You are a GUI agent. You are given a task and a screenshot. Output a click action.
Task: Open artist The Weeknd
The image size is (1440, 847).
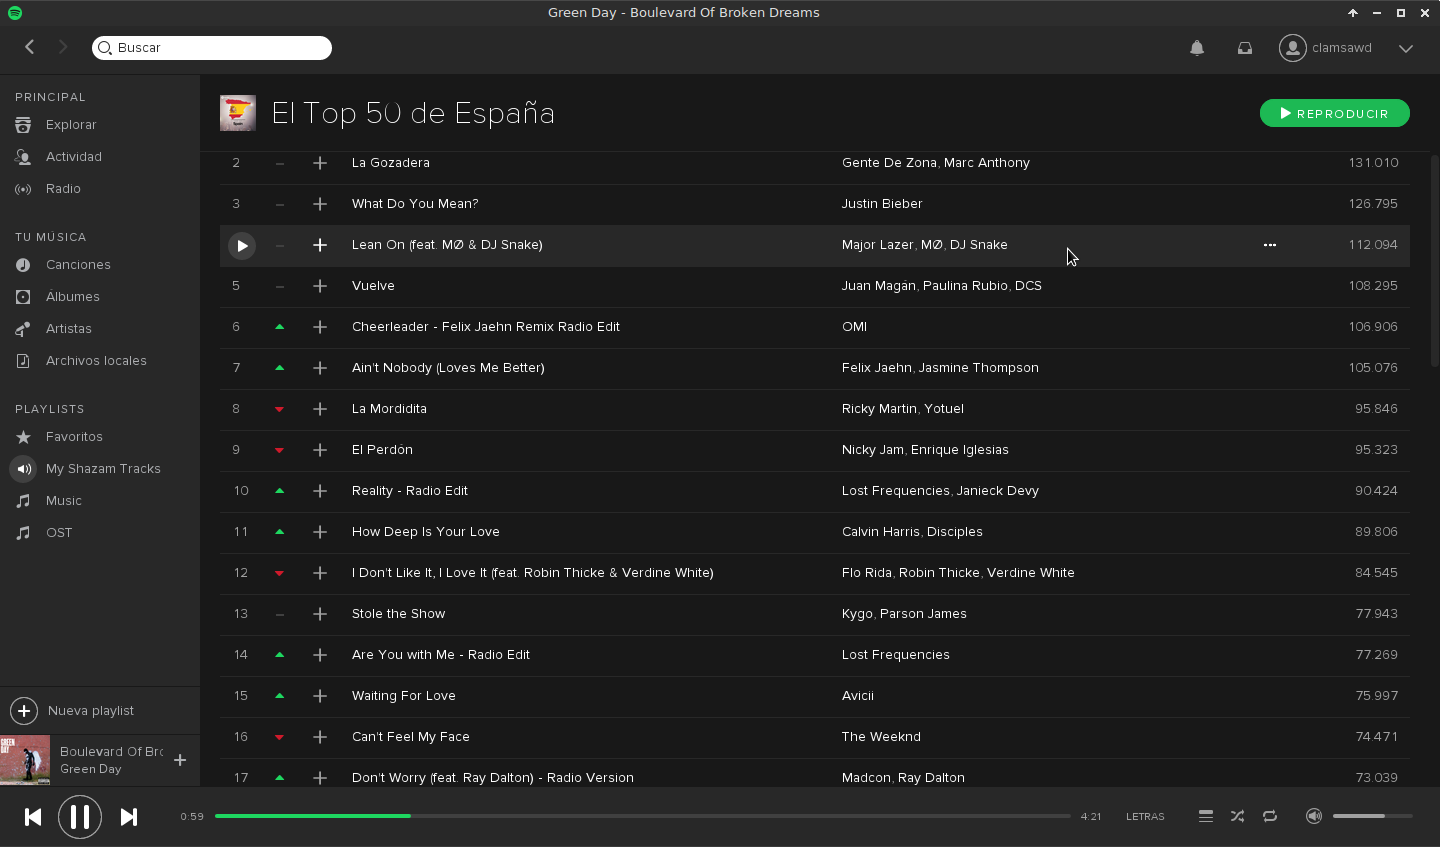[881, 737]
